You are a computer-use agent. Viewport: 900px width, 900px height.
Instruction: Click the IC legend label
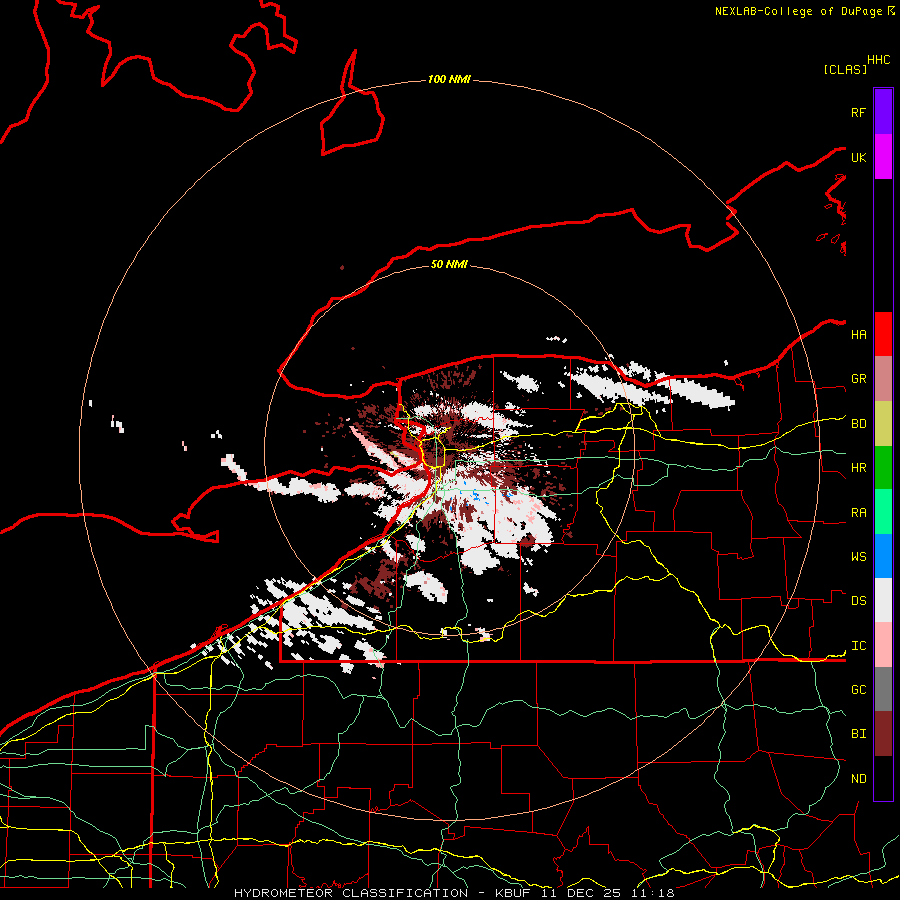pos(858,646)
